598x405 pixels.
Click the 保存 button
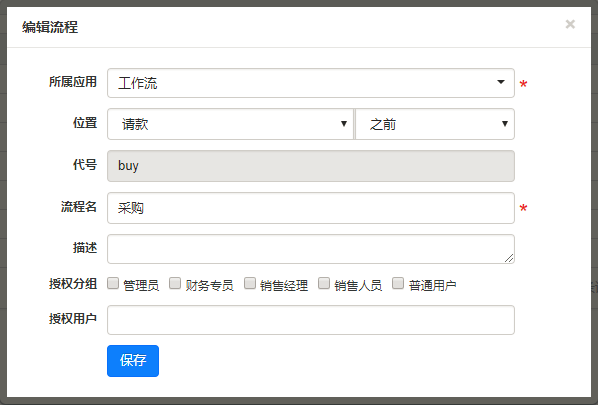(133, 361)
